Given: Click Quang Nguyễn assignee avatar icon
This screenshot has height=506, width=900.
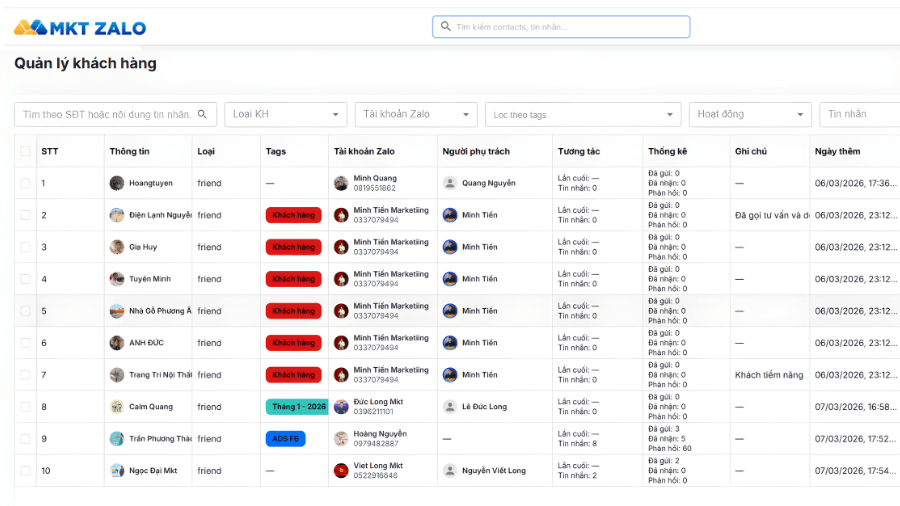Looking at the screenshot, I should pyautogui.click(x=450, y=183).
